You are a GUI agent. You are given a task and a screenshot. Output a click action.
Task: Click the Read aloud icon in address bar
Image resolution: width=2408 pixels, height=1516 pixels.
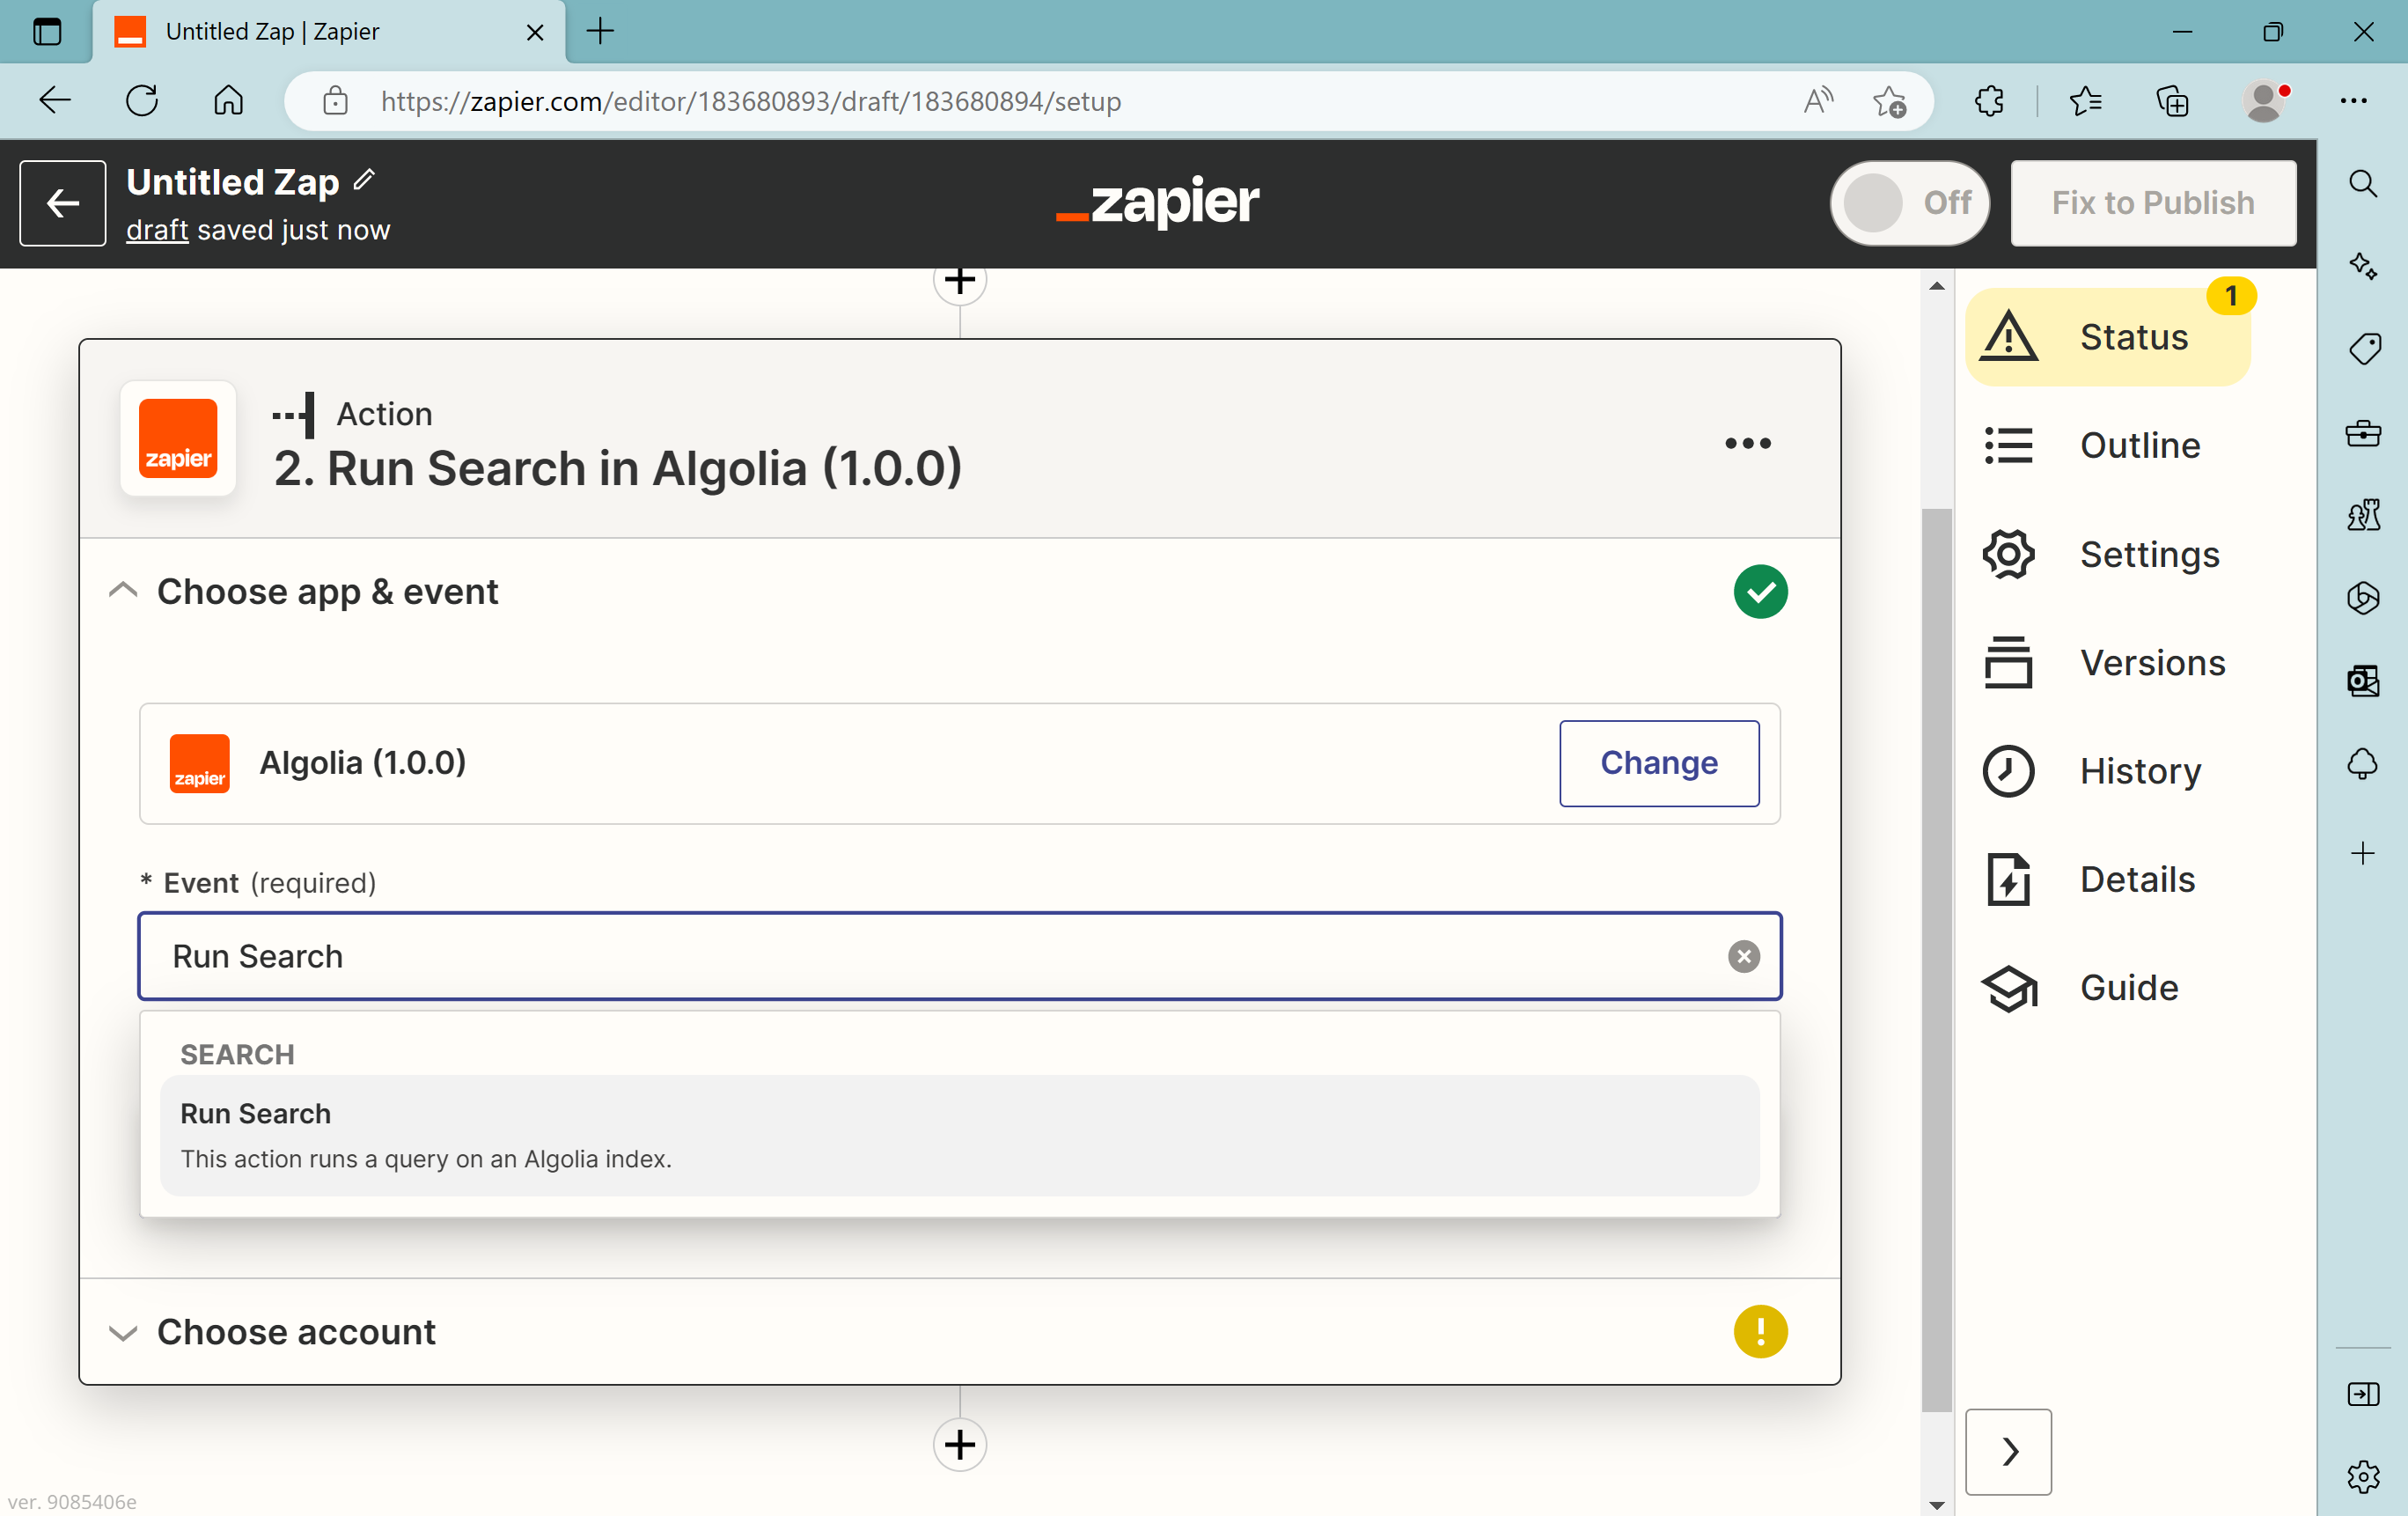(1818, 100)
